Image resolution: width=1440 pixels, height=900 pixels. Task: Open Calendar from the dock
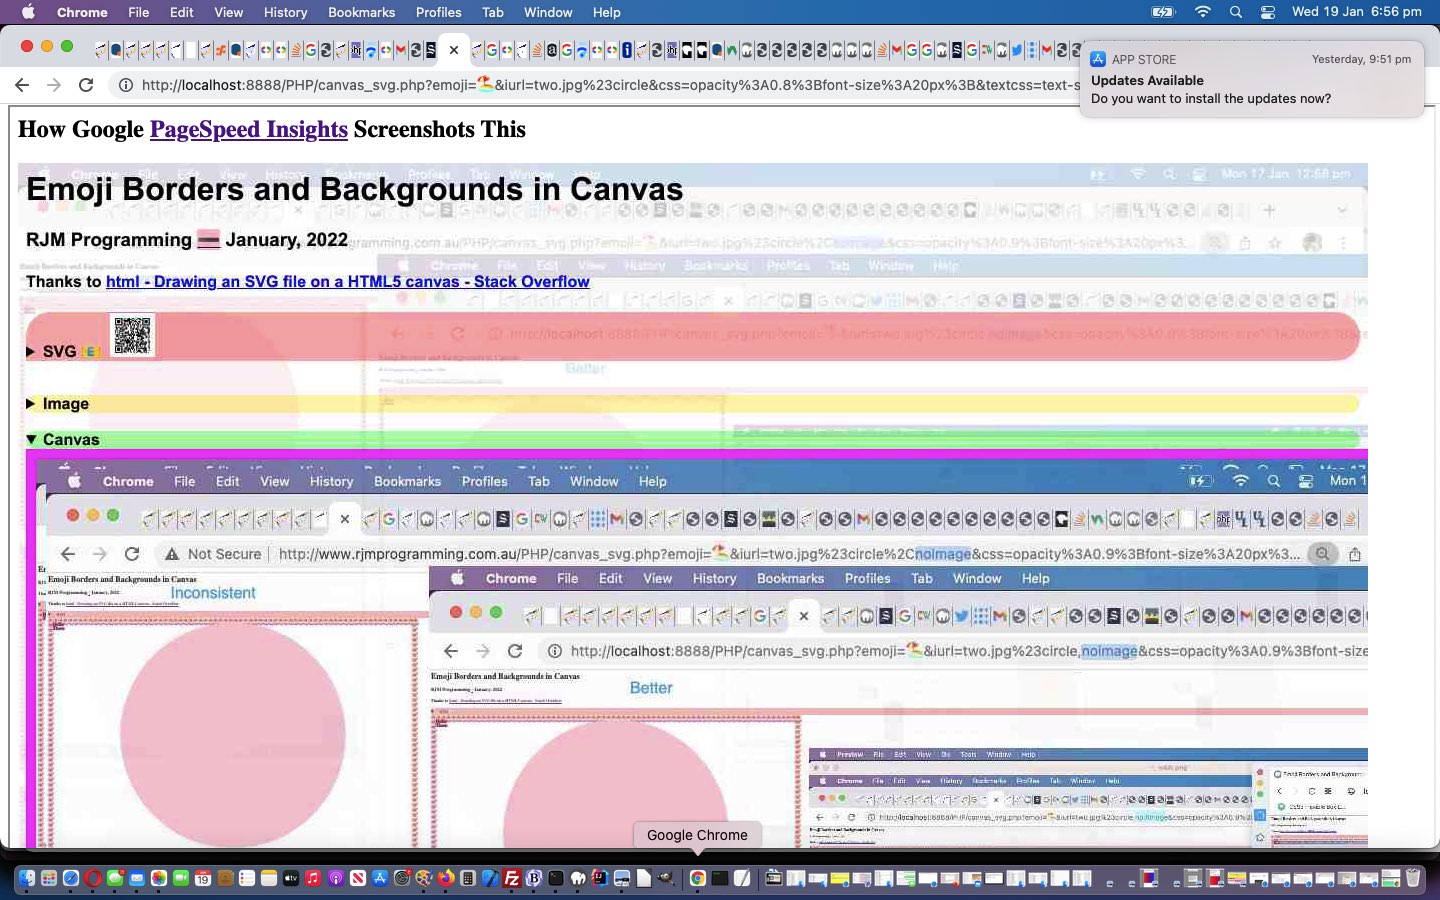[202, 879]
